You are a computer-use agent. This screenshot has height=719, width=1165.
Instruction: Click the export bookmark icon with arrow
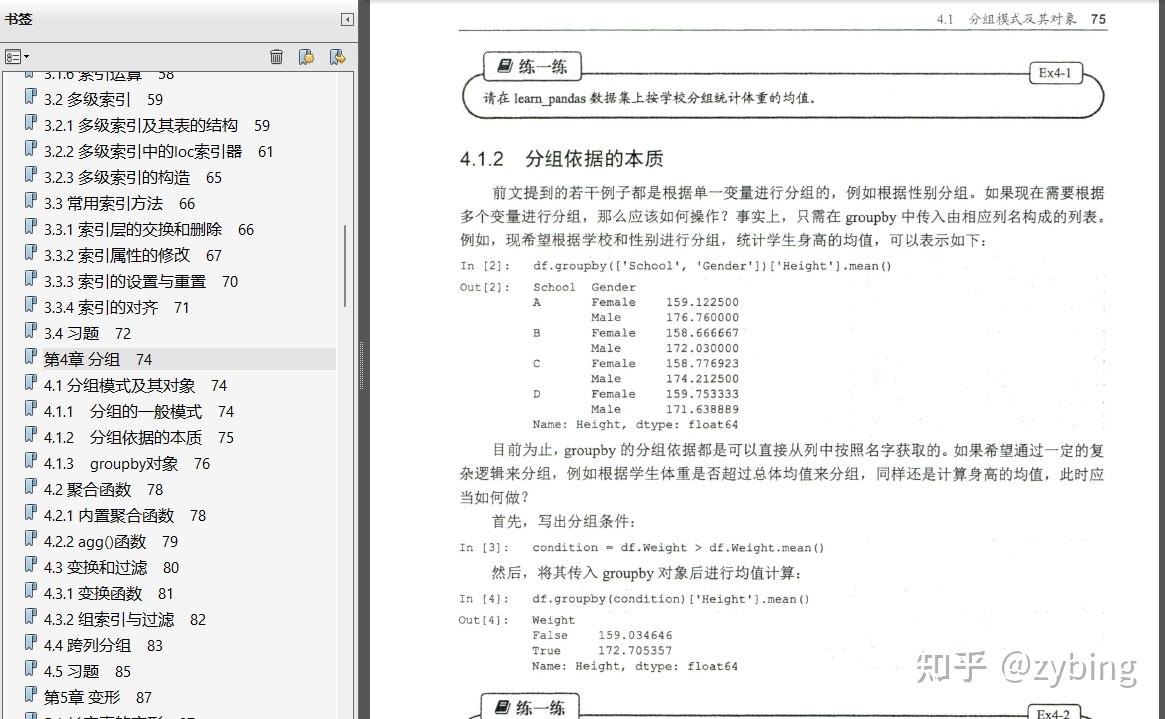pyautogui.click(x=338, y=57)
